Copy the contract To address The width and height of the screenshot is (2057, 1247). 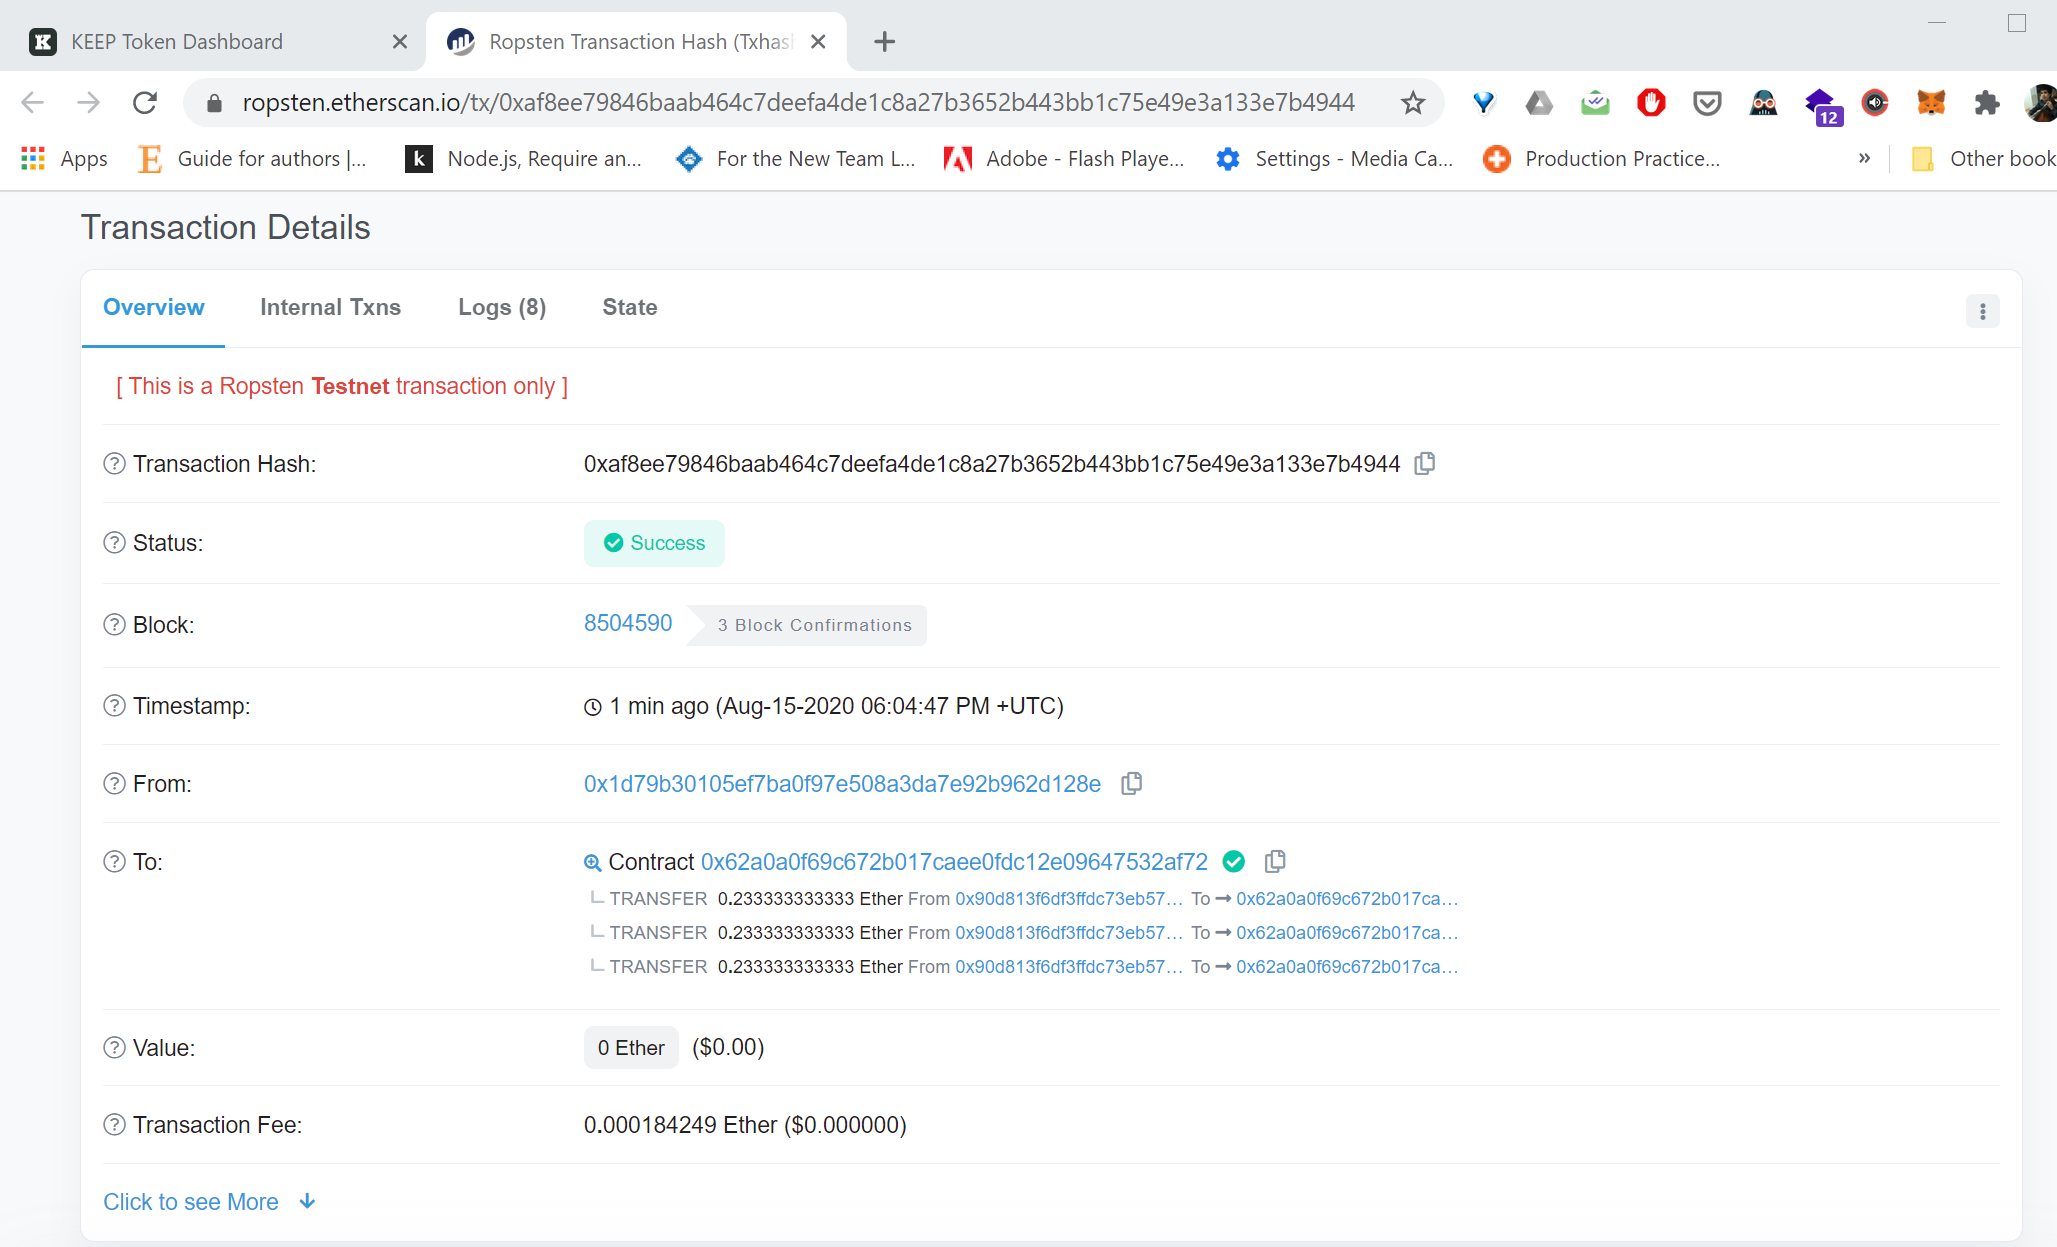(x=1275, y=861)
